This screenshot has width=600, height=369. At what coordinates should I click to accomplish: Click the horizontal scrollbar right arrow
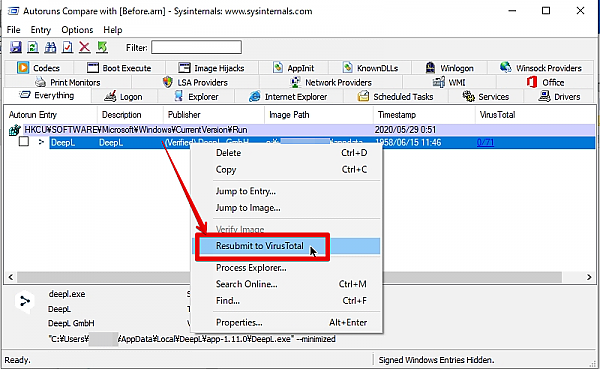click(x=589, y=277)
